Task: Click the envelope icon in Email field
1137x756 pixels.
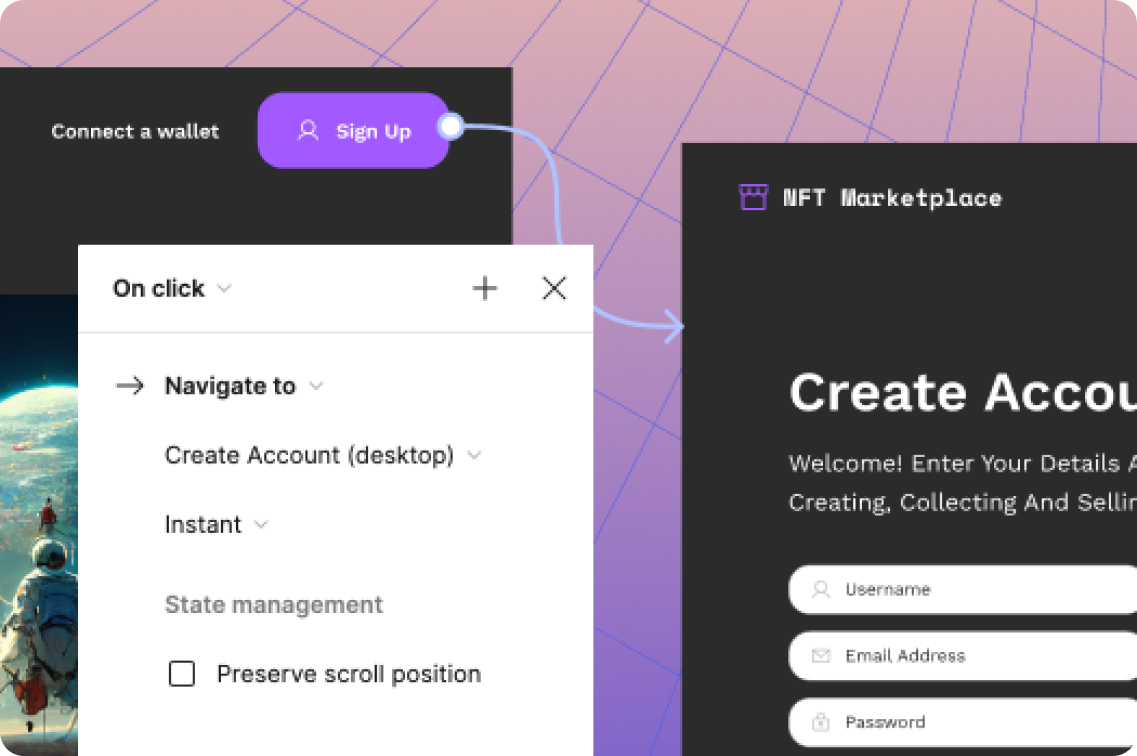Action: 821,656
